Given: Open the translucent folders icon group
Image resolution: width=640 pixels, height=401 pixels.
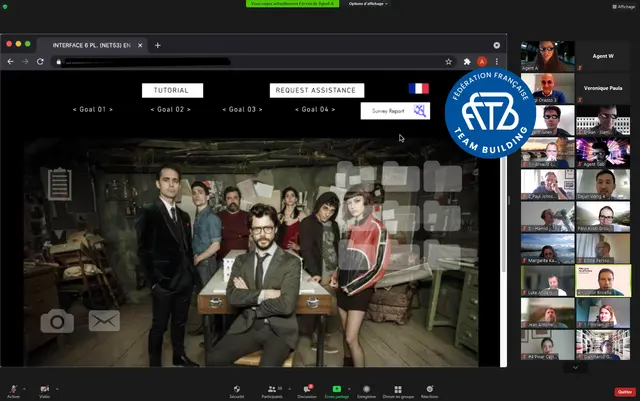Looking at the screenshot, I should tap(400, 214).
